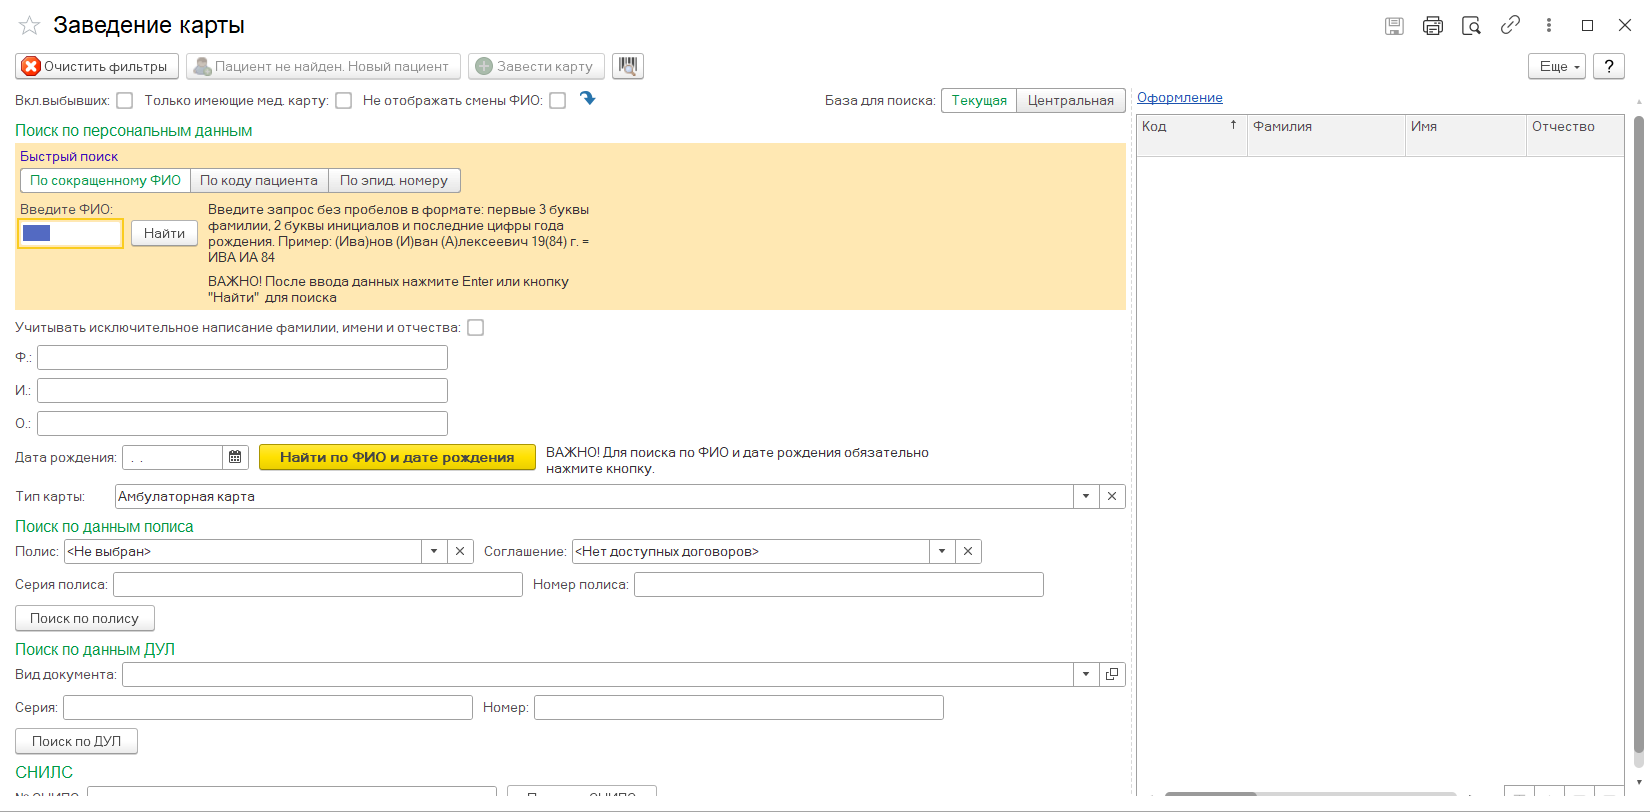Open the 'Еще' menu
Viewport: 1650px width, 812px height.
point(1556,66)
